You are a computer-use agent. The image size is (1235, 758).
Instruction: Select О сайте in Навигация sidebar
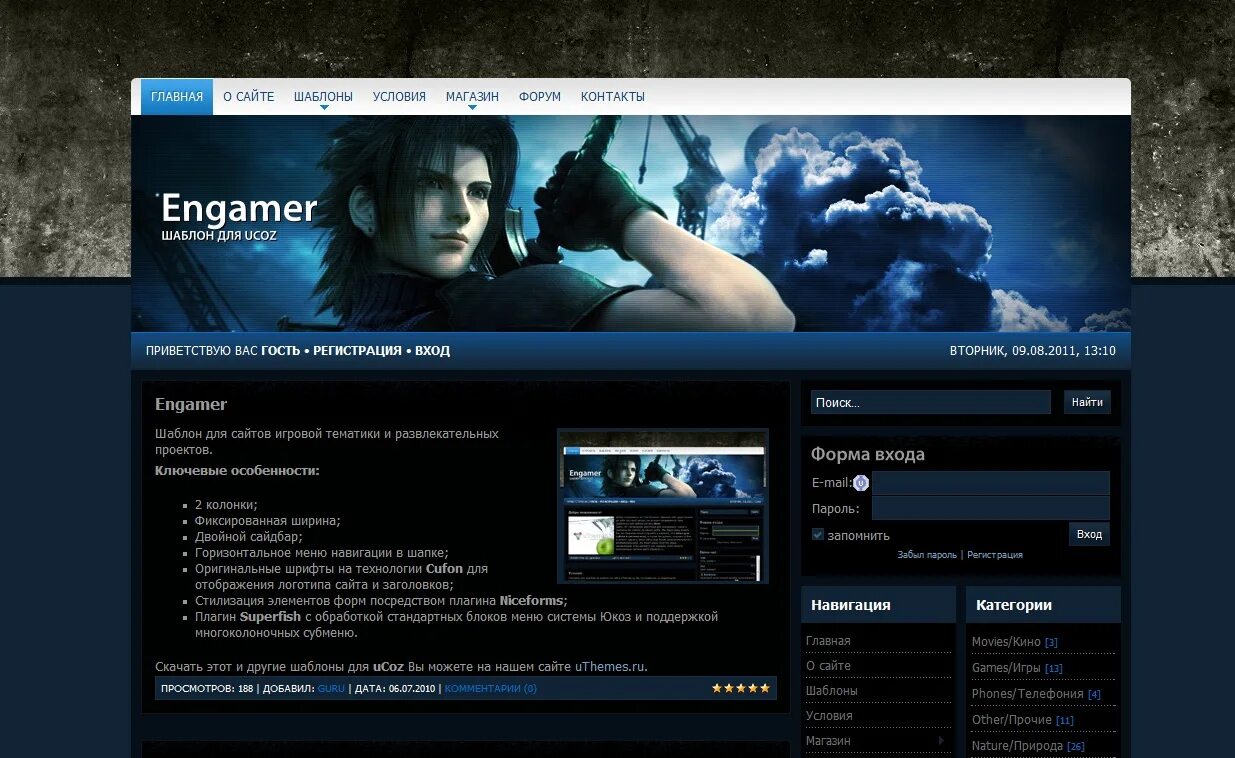828,666
